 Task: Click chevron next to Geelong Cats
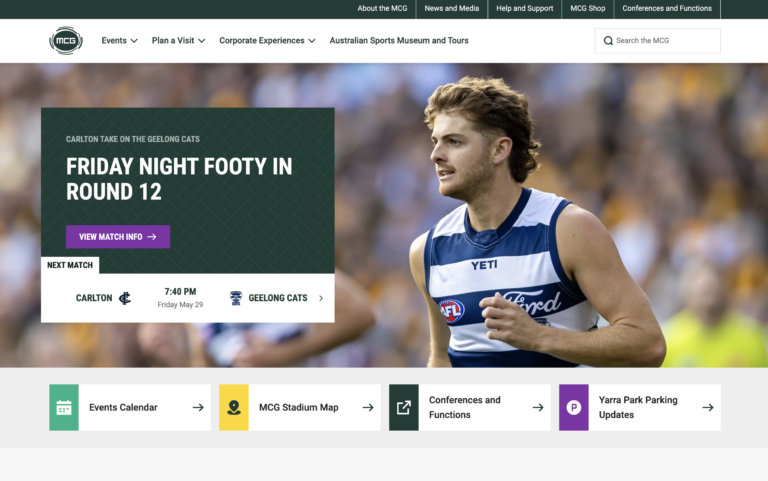(321, 298)
